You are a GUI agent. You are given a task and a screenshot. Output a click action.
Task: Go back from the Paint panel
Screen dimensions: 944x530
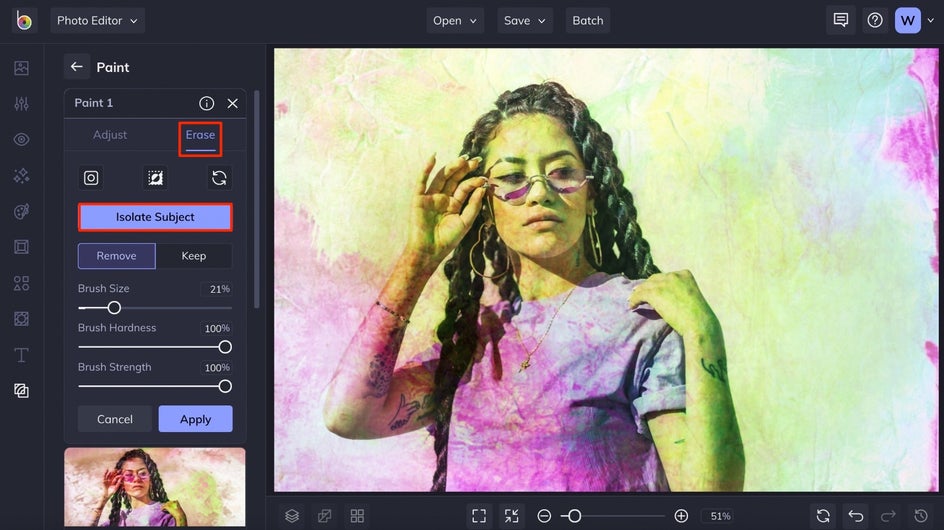pos(76,66)
